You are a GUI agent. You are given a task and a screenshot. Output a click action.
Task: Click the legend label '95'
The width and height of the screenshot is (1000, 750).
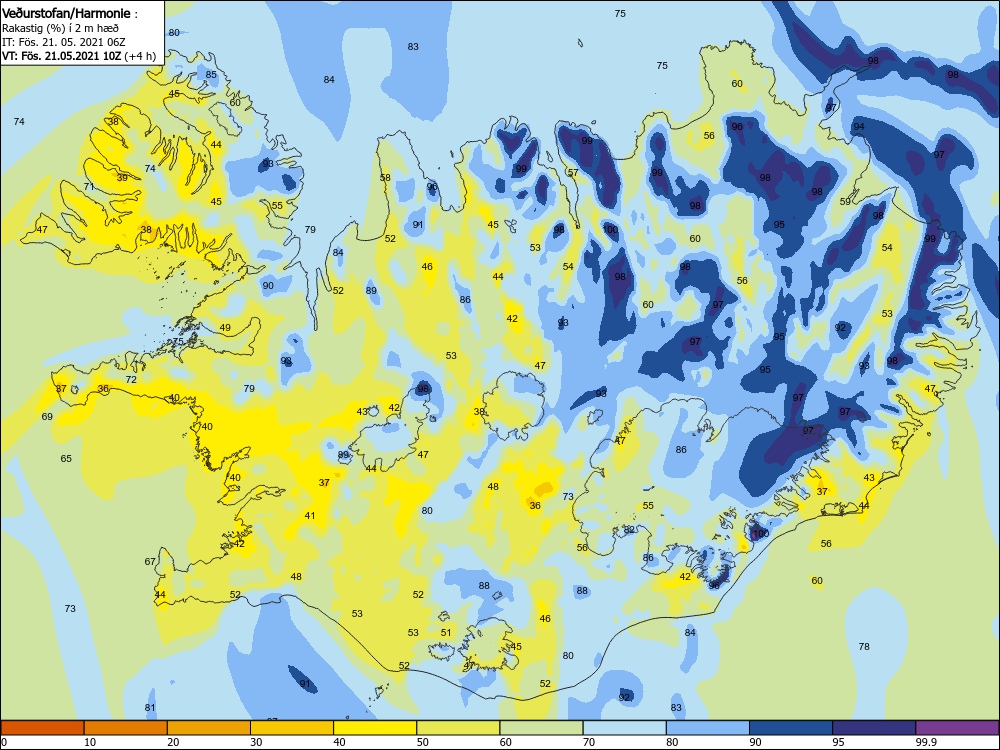pyautogui.click(x=838, y=742)
